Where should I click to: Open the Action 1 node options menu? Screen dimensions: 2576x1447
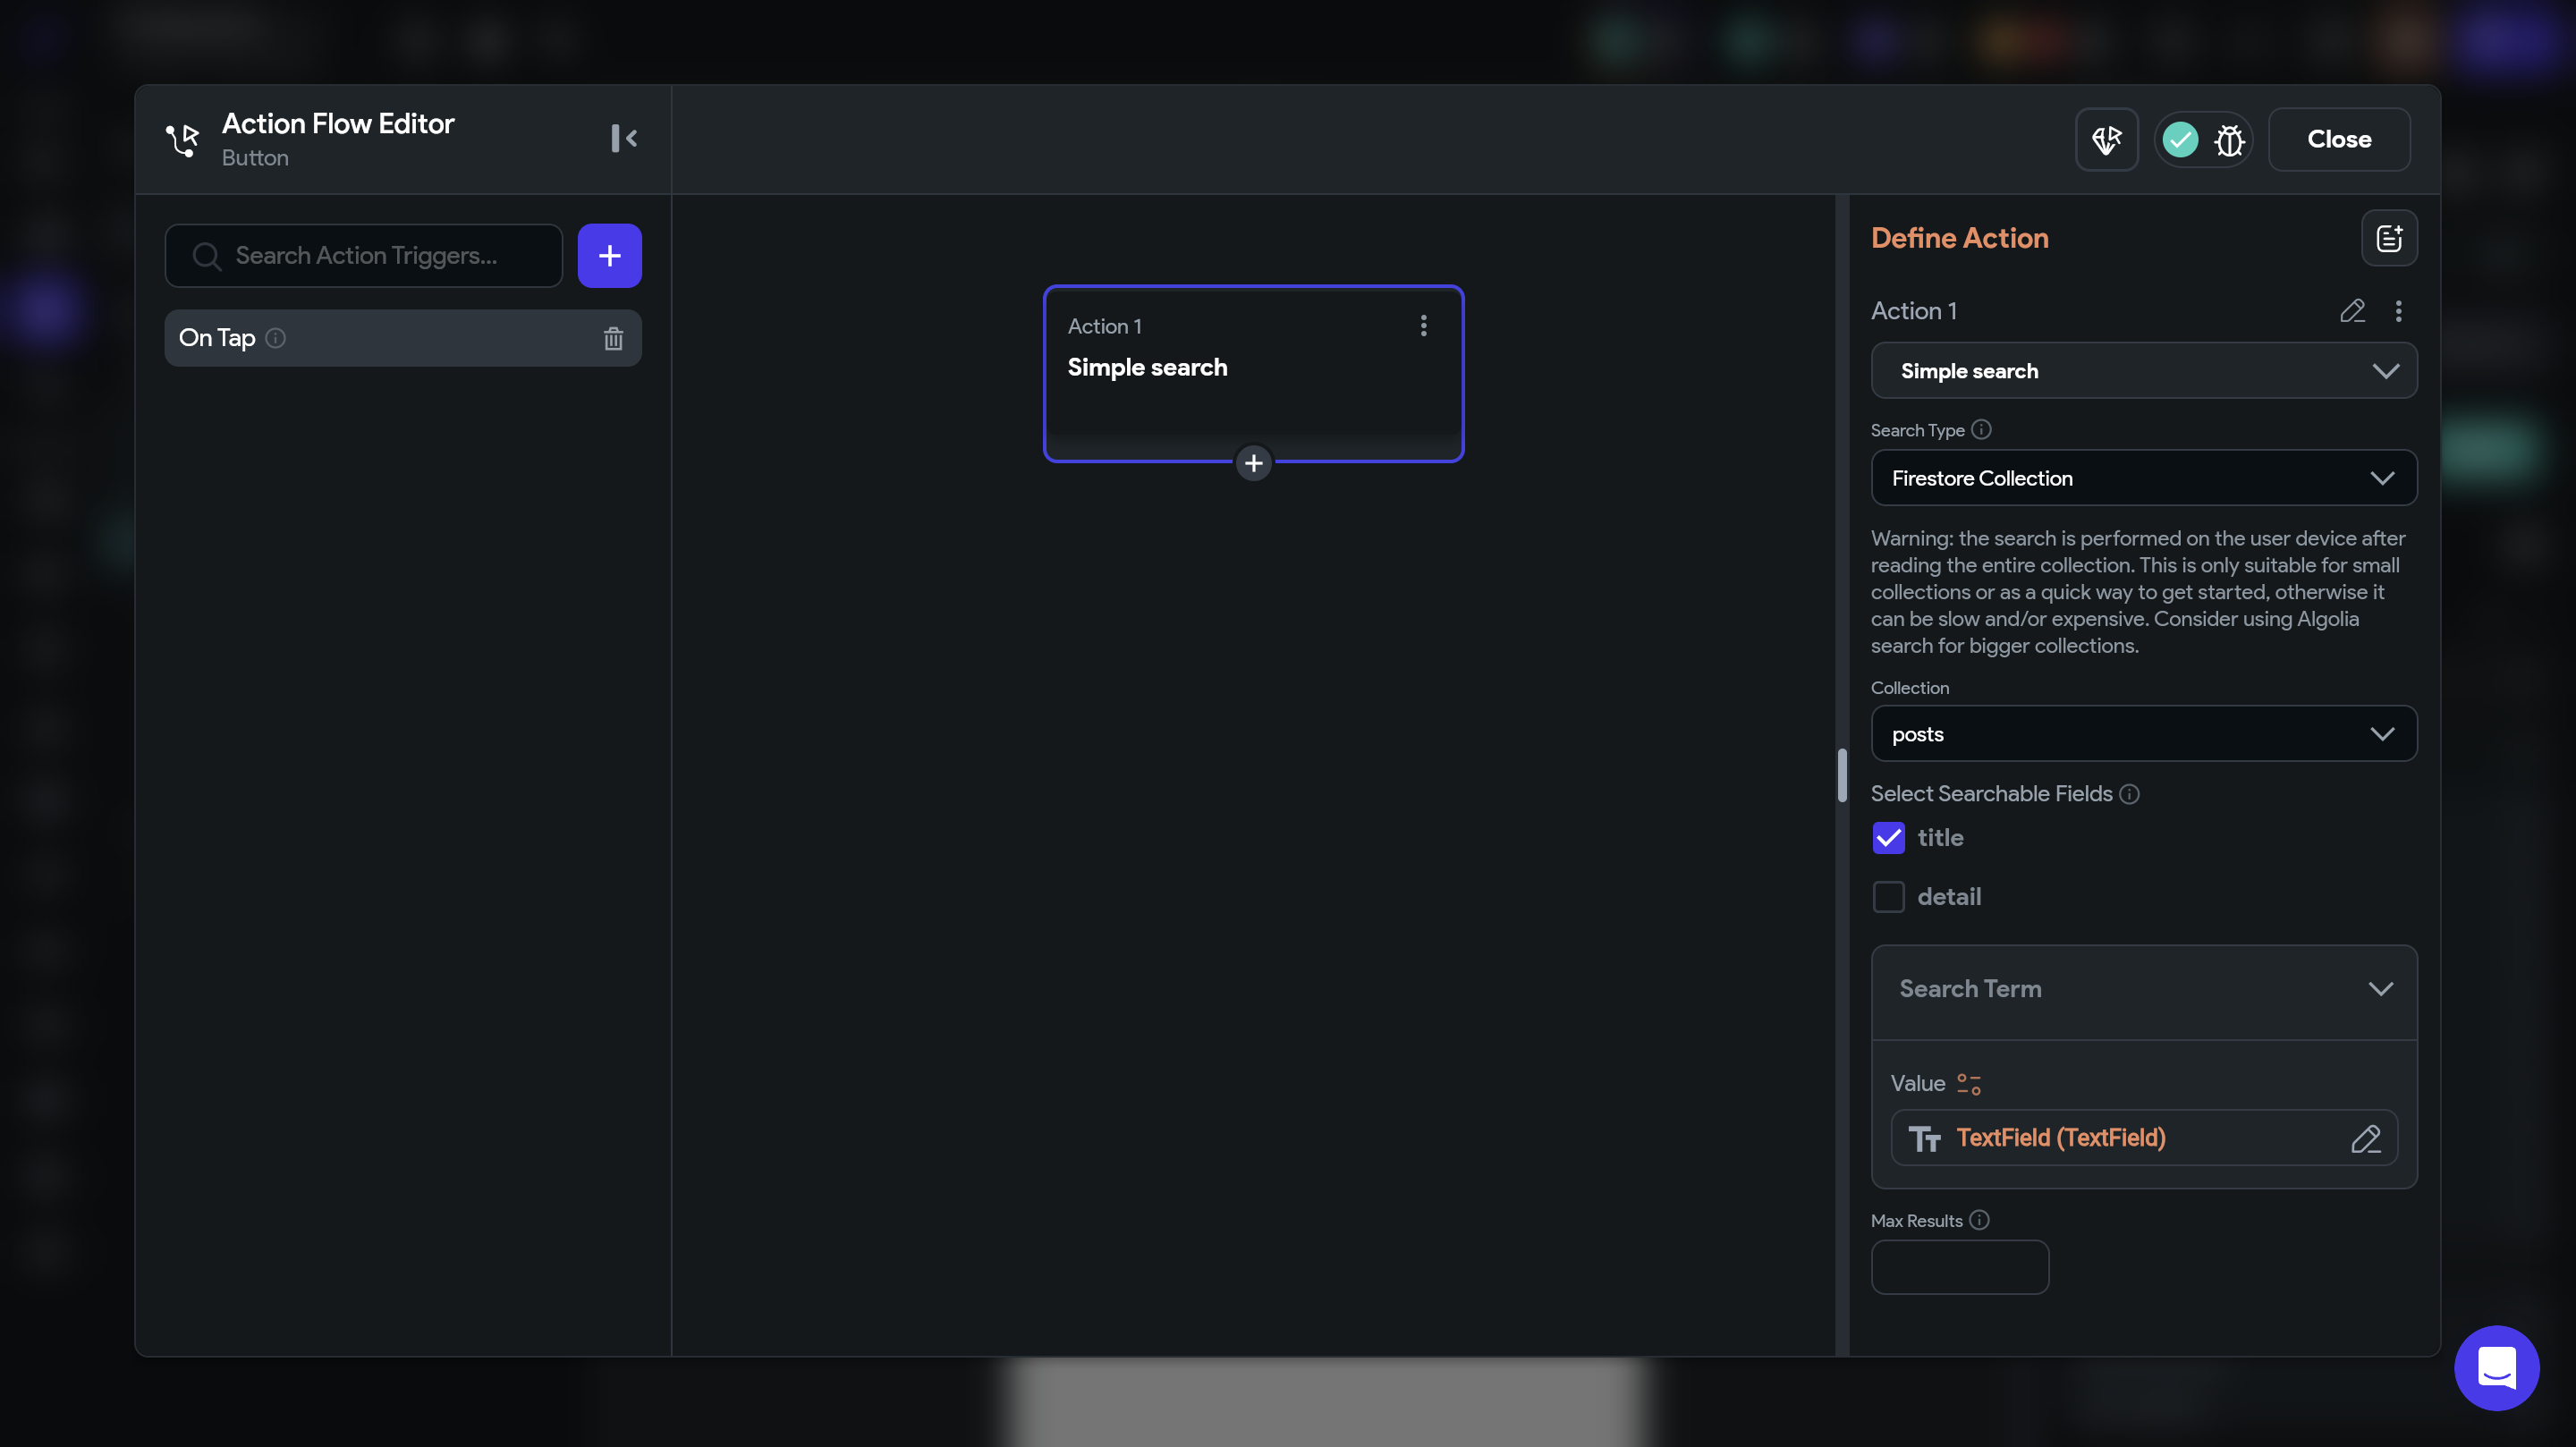tap(1423, 326)
